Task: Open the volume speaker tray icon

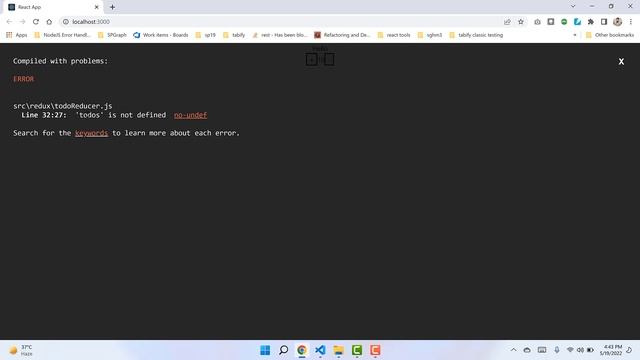Action: [580, 350]
